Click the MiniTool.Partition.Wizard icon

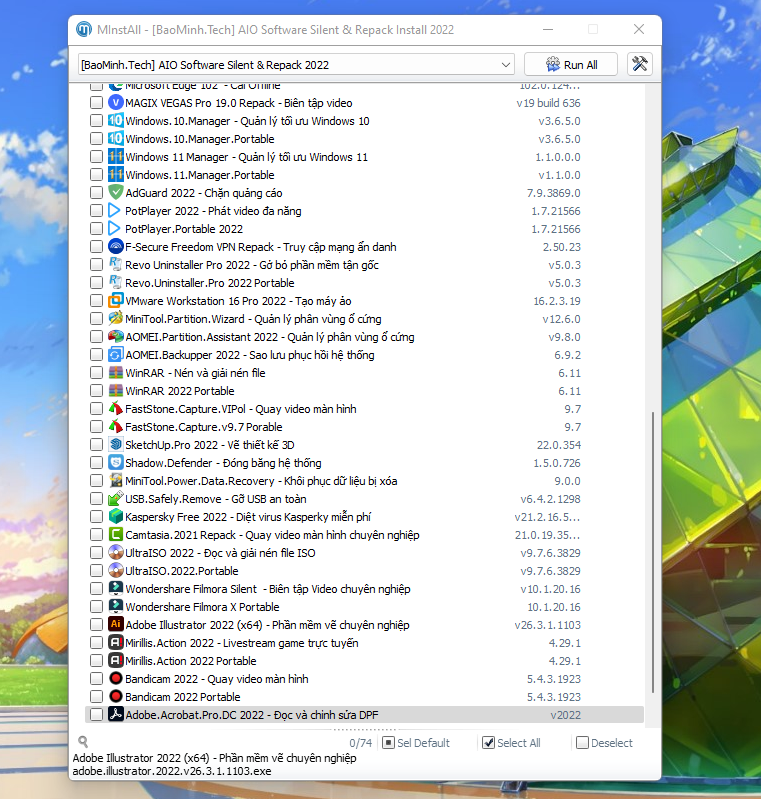(x=116, y=318)
